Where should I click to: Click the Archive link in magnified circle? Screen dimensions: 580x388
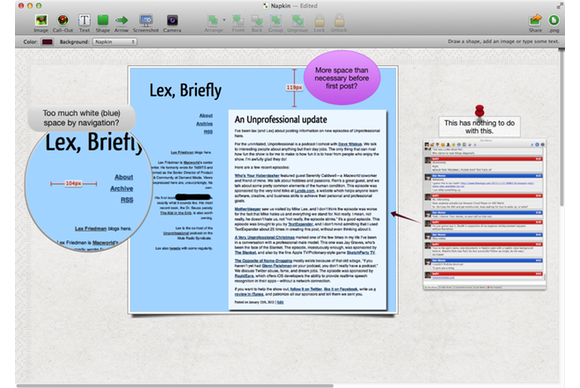click(x=122, y=189)
